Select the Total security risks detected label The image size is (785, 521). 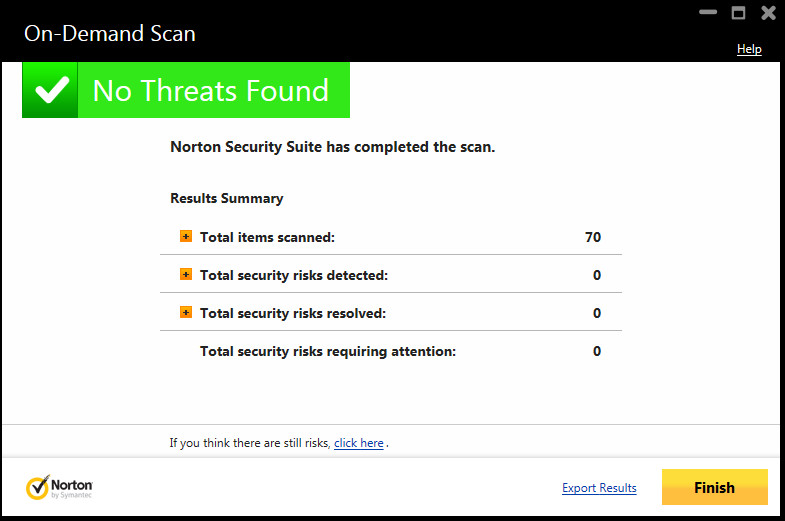(x=294, y=275)
